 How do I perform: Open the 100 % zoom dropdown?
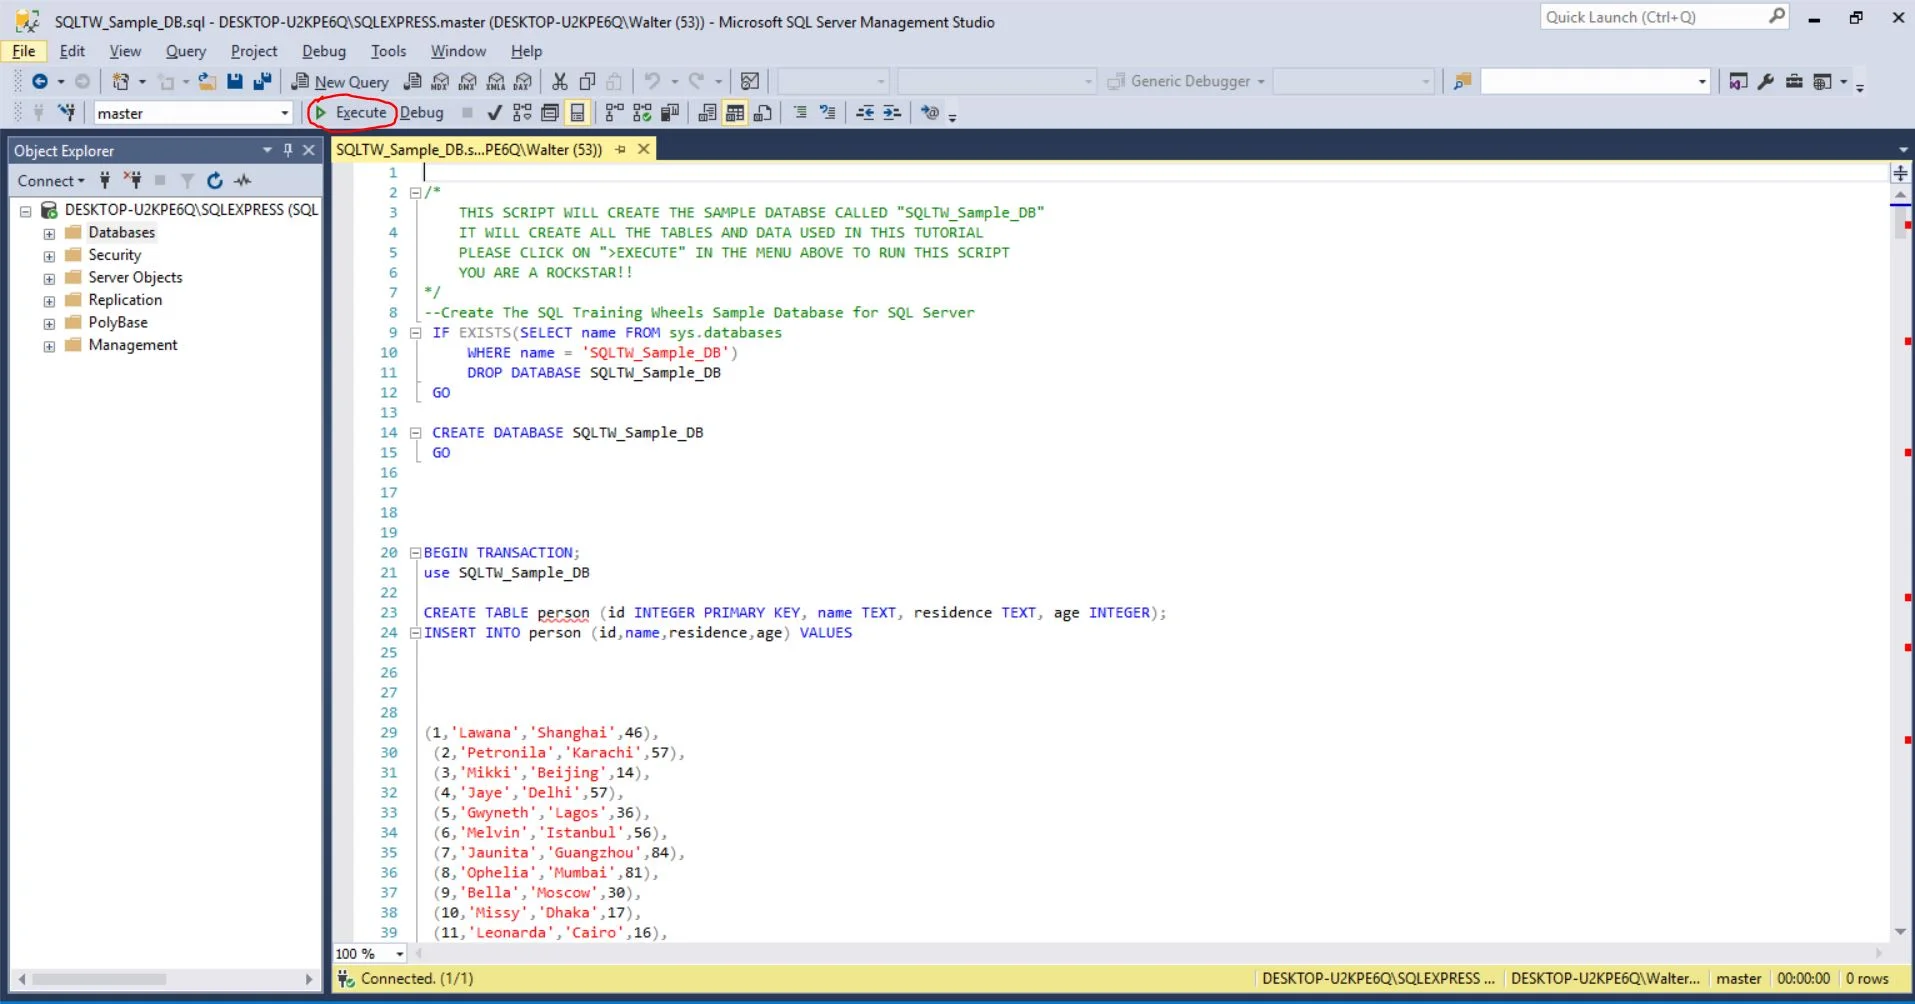pyautogui.click(x=399, y=954)
